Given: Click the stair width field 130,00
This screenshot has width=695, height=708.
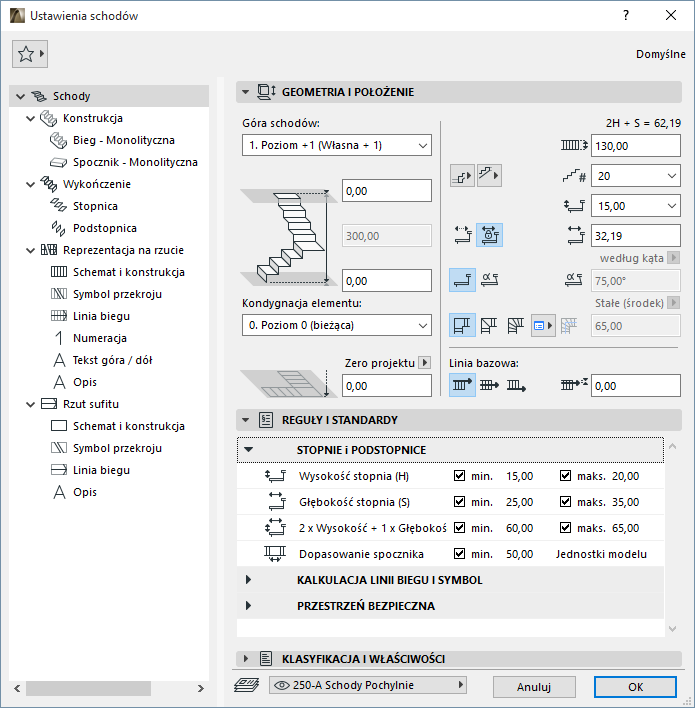Looking at the screenshot, I should (635, 146).
